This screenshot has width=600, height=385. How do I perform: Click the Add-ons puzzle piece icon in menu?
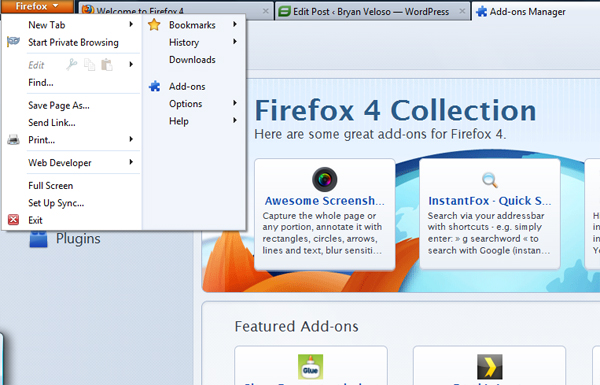pos(154,86)
